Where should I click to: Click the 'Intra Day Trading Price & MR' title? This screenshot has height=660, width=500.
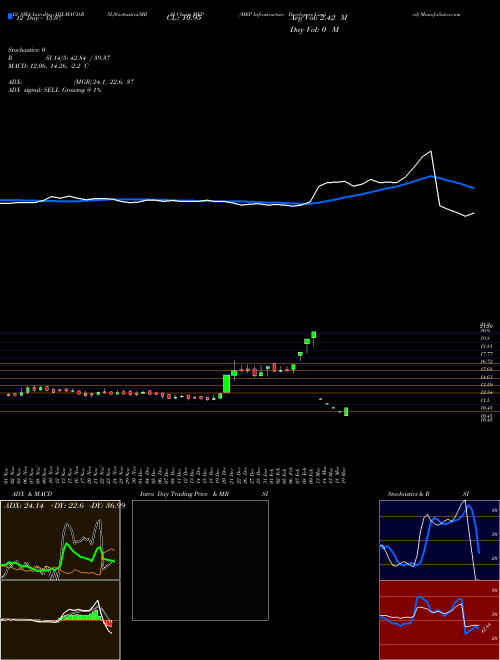coord(184,494)
